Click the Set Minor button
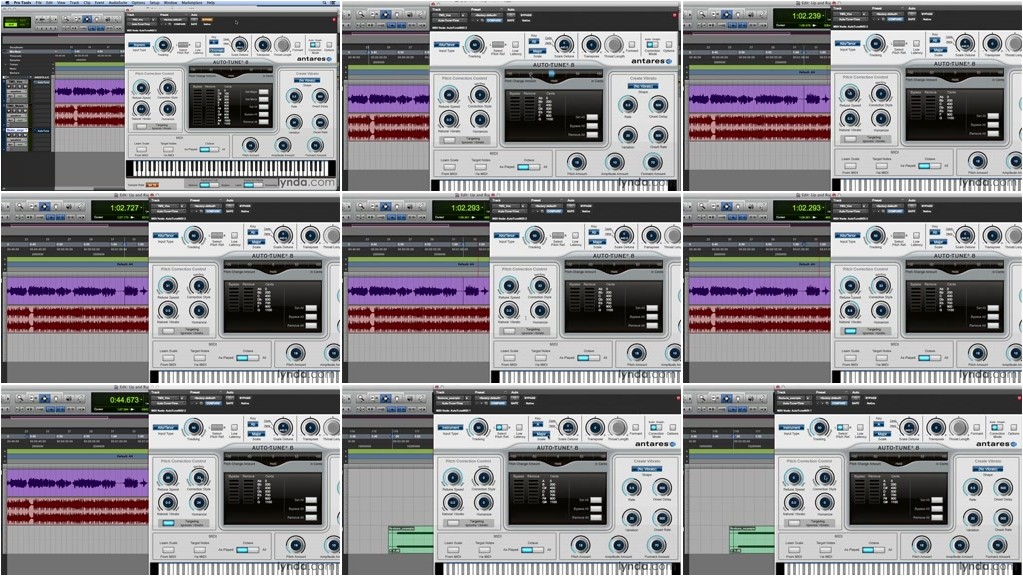The width and height of the screenshot is (1023, 576). coord(264,99)
